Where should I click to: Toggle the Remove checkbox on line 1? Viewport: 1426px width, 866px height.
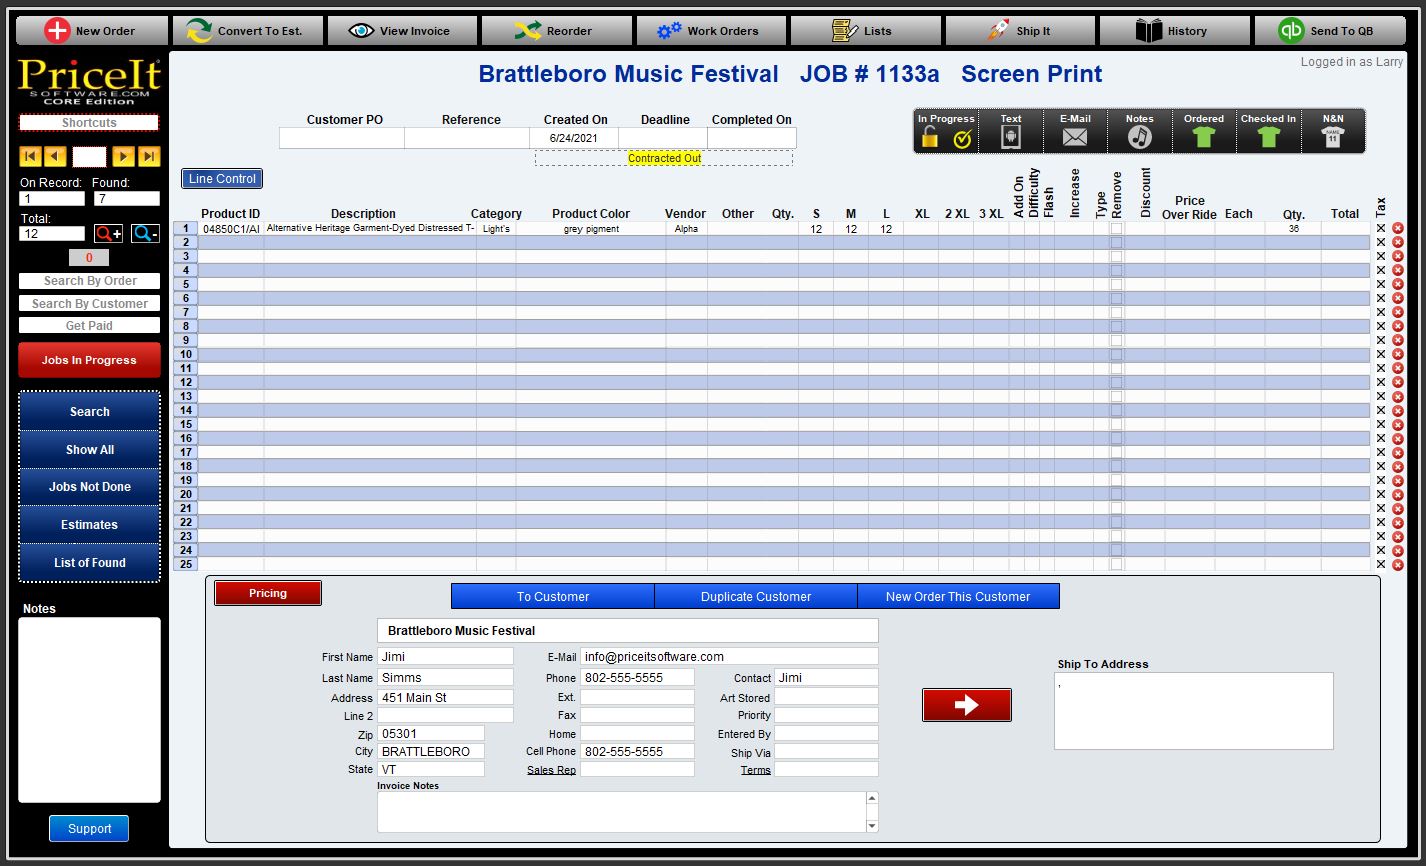1116,227
